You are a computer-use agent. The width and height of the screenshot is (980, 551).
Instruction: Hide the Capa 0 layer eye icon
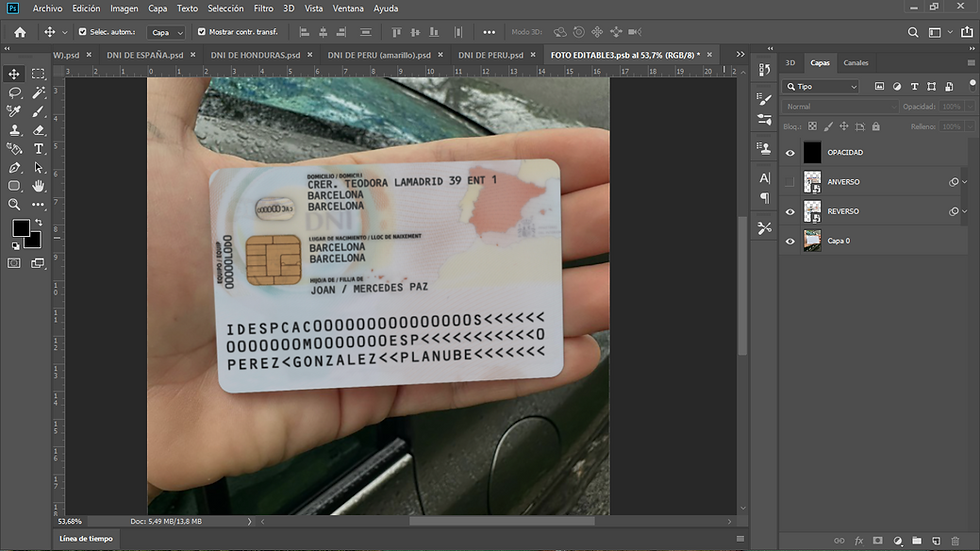[x=790, y=241]
